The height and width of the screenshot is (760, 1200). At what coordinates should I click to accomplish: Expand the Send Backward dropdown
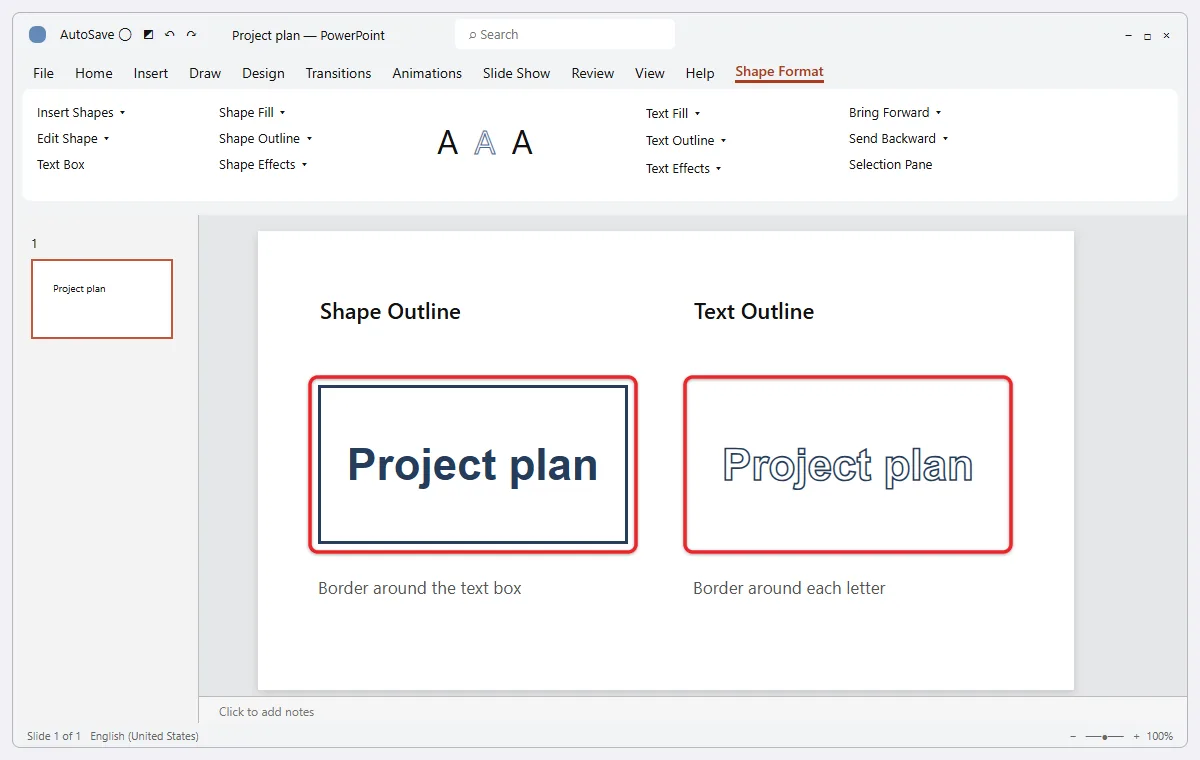coord(898,139)
